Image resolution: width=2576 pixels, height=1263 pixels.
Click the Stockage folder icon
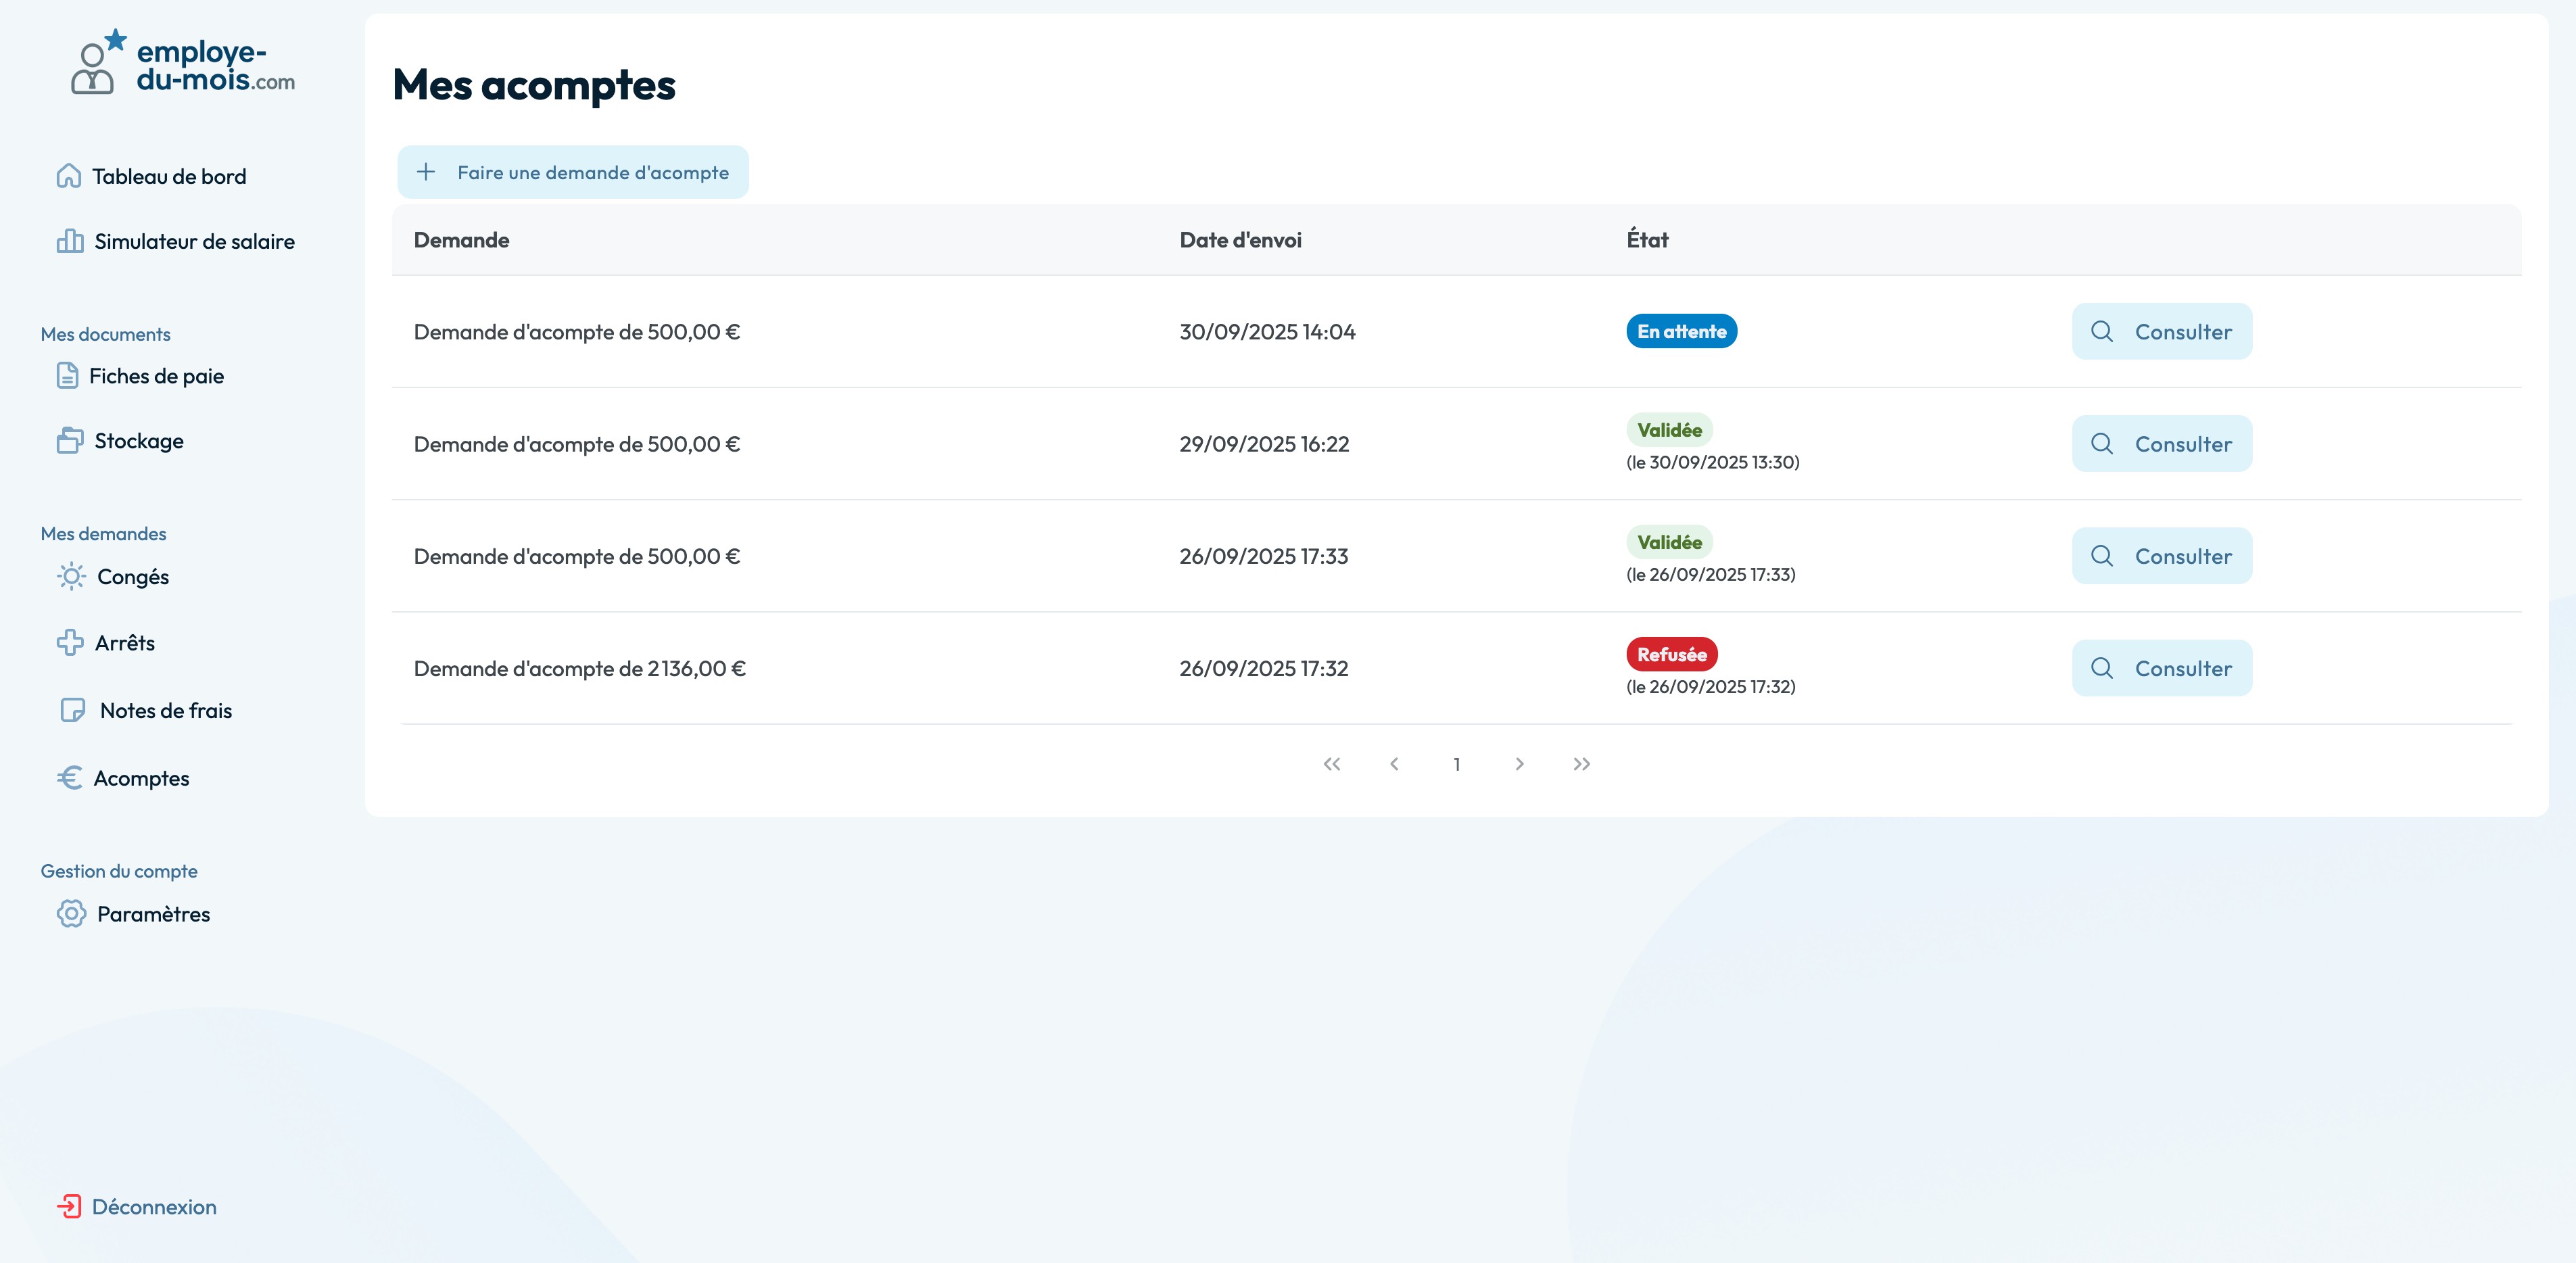coord(70,441)
